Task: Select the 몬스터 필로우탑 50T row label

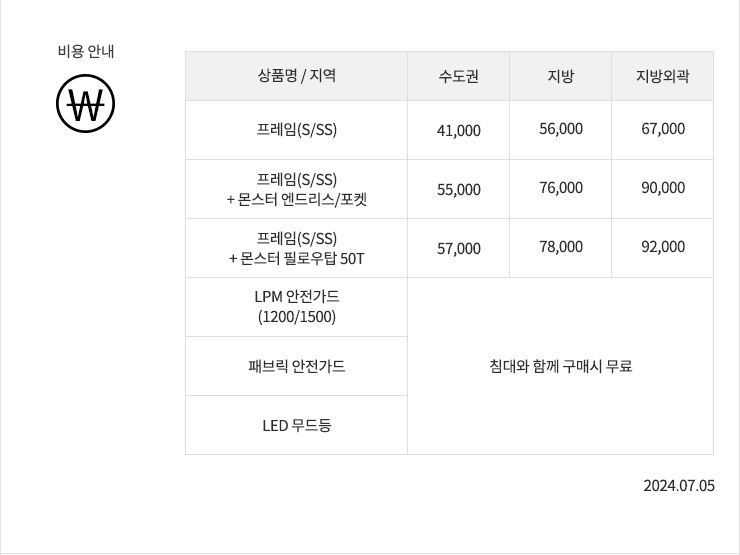Action: click(296, 248)
